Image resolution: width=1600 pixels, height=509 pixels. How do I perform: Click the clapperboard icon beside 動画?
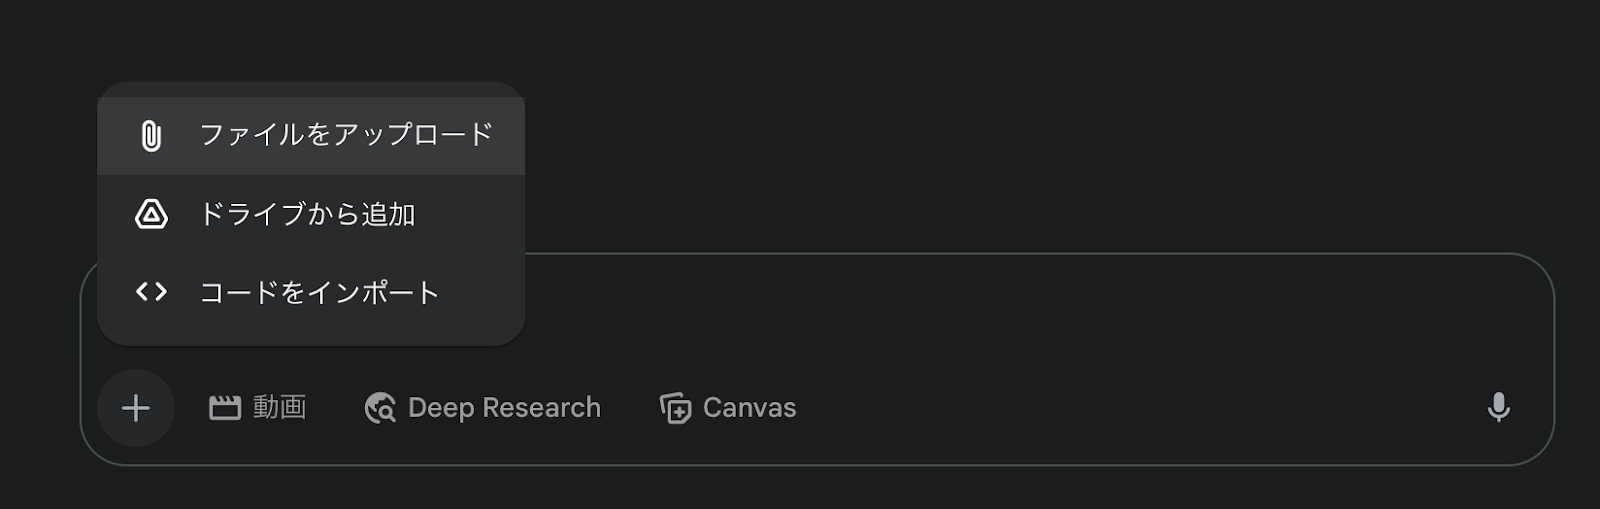pos(225,408)
